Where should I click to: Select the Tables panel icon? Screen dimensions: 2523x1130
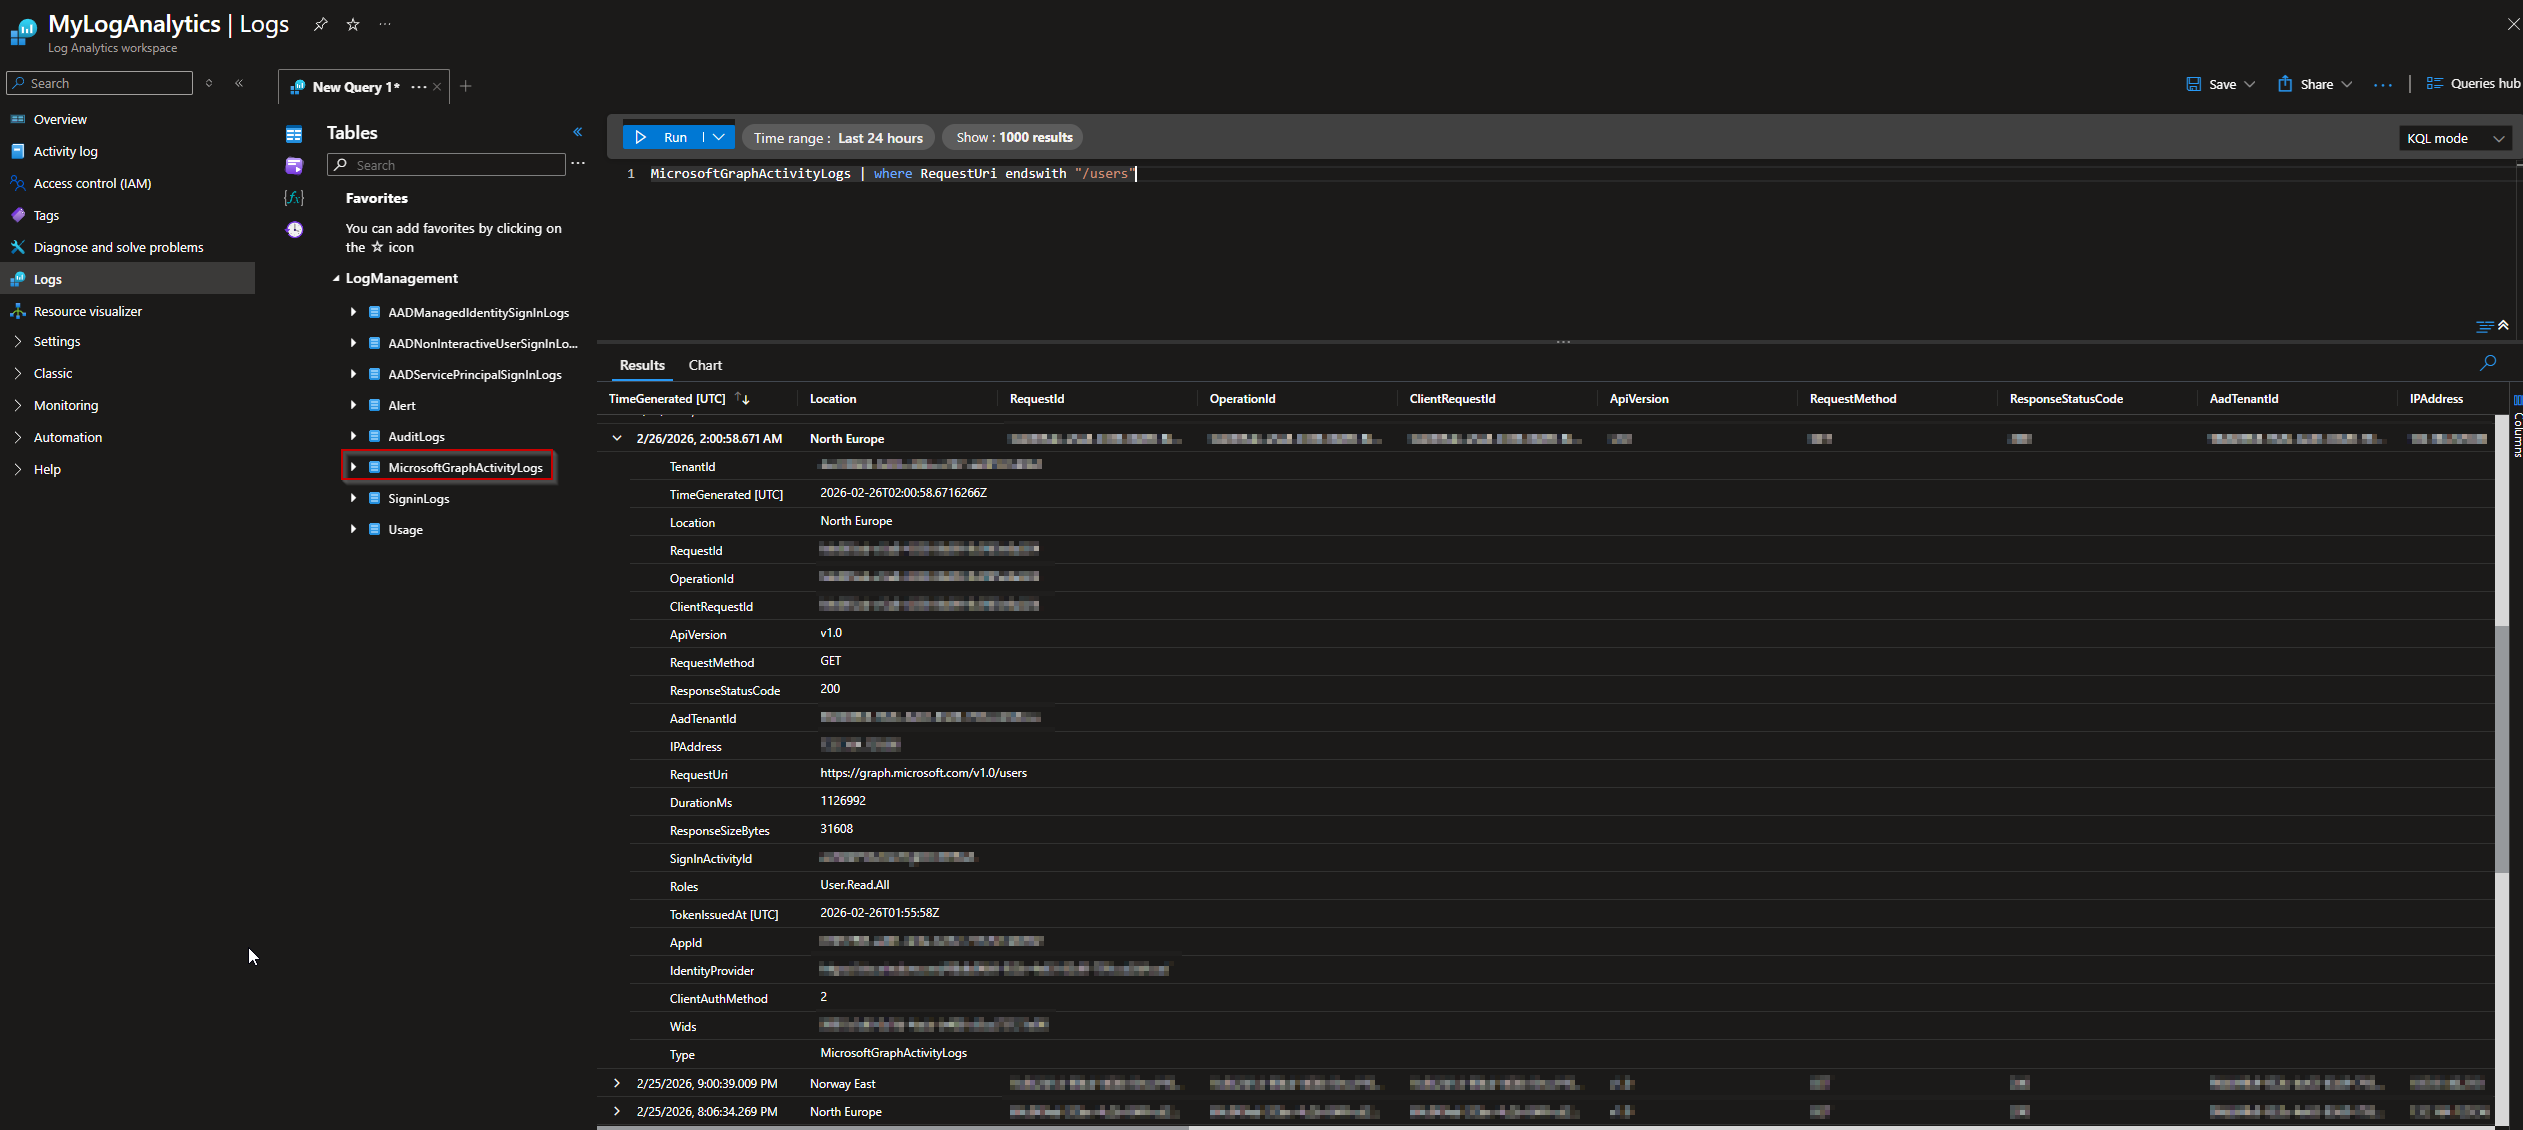click(293, 133)
